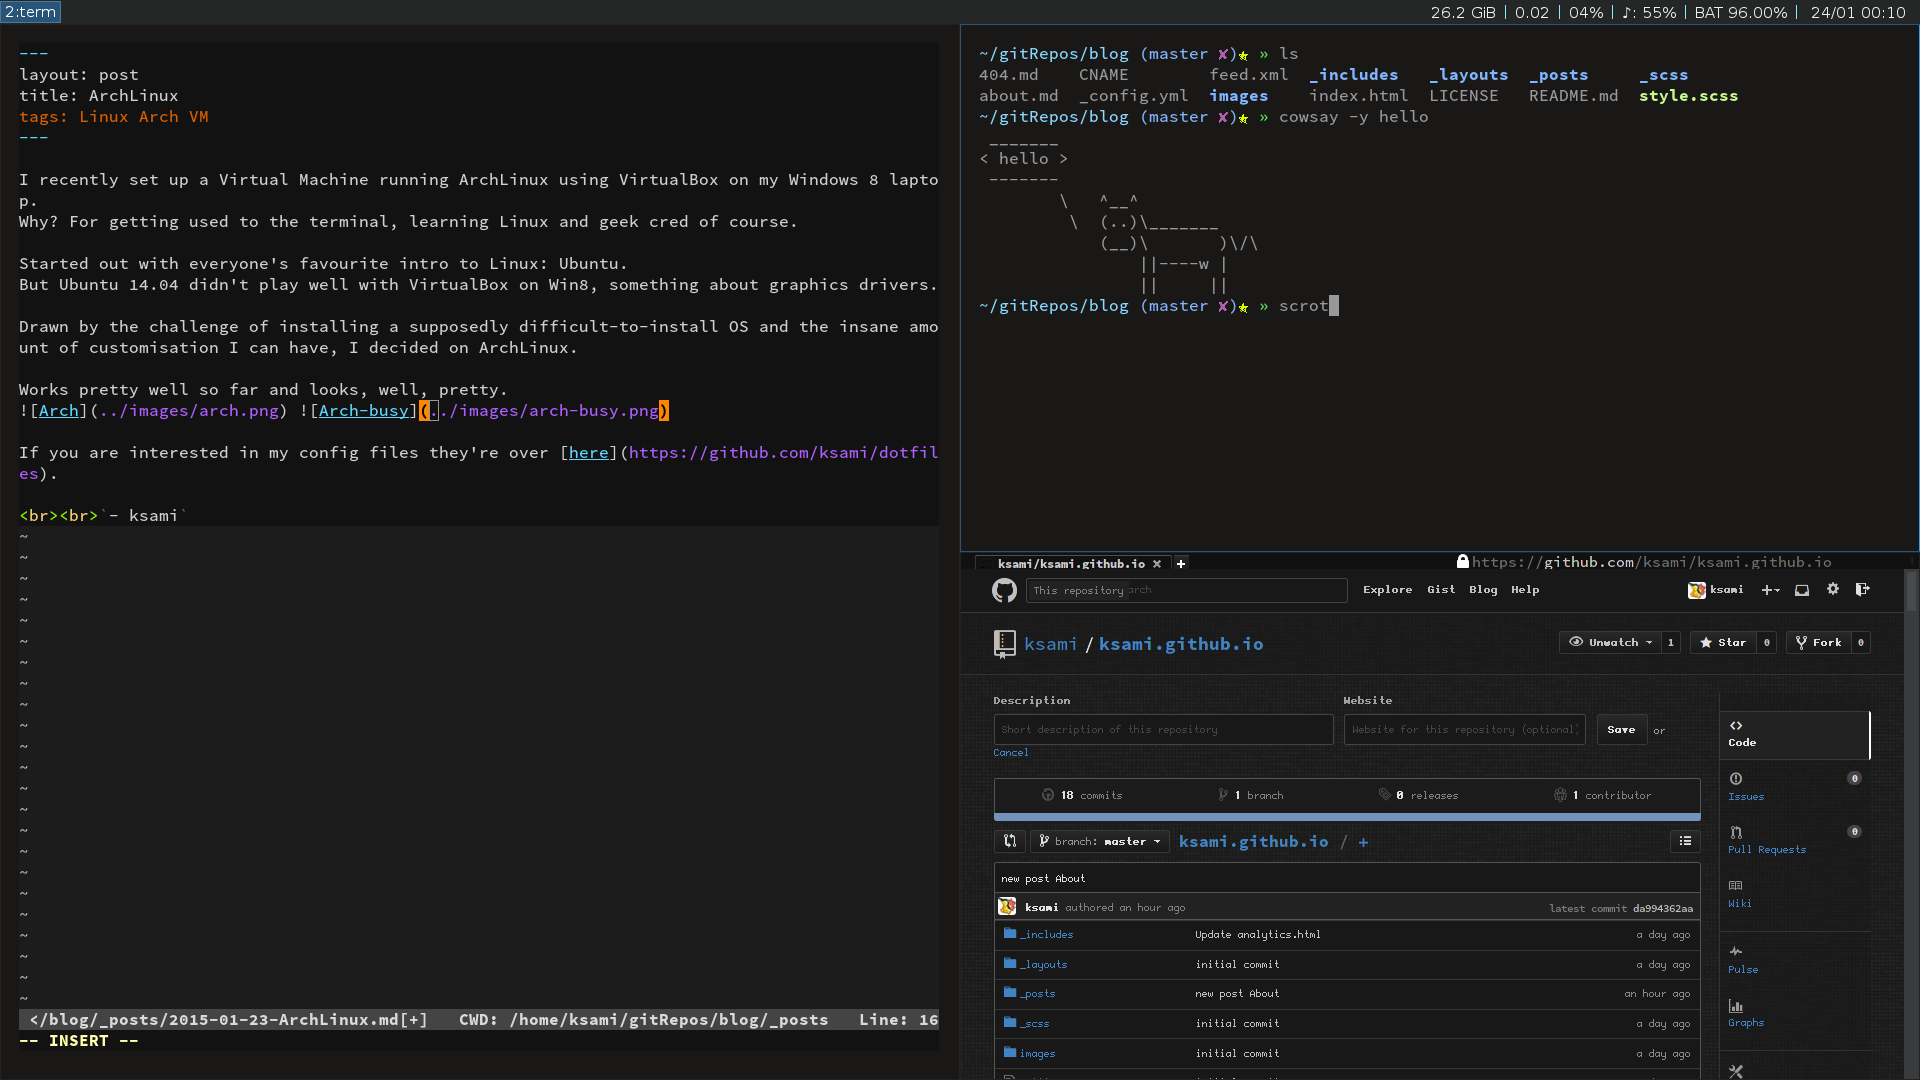The height and width of the screenshot is (1080, 1920).
Task: Click the language statistics color bar
Action: pyautogui.click(x=1347, y=817)
